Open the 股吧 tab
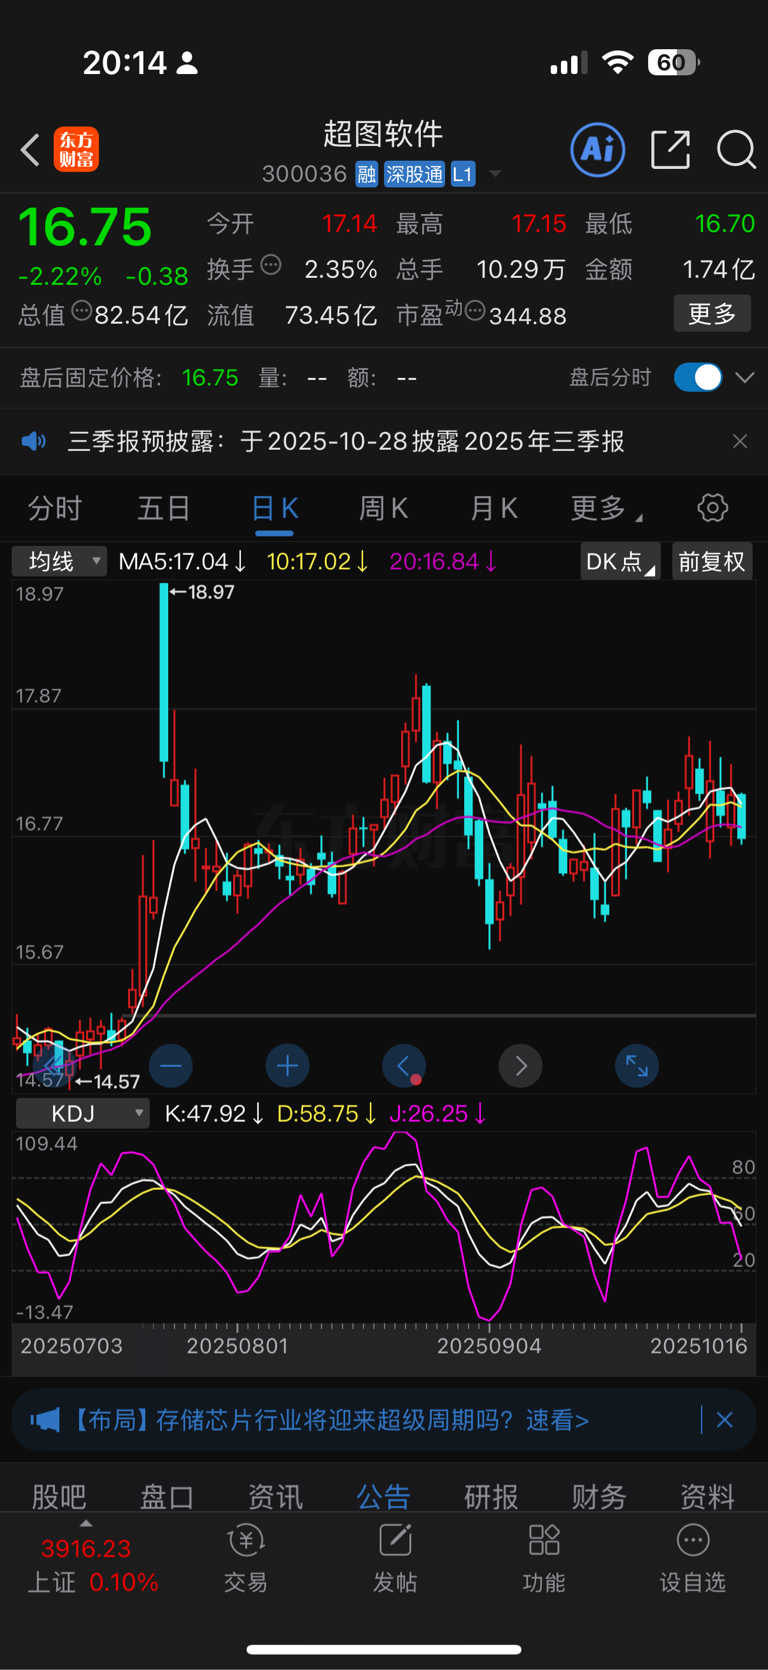 point(59,1496)
